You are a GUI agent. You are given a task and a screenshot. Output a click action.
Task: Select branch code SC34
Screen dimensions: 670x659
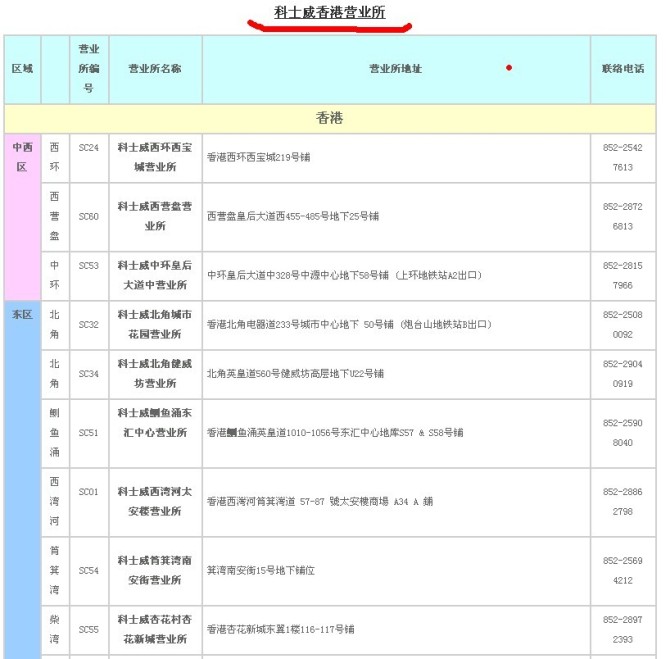pyautogui.click(x=89, y=374)
